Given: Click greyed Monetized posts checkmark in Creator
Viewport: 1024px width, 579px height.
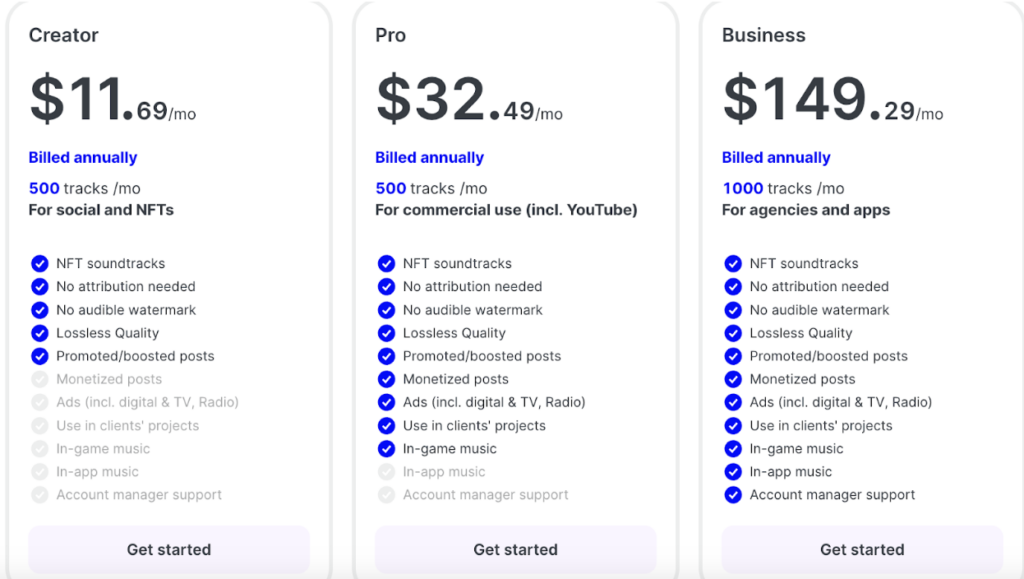Looking at the screenshot, I should click(x=40, y=379).
